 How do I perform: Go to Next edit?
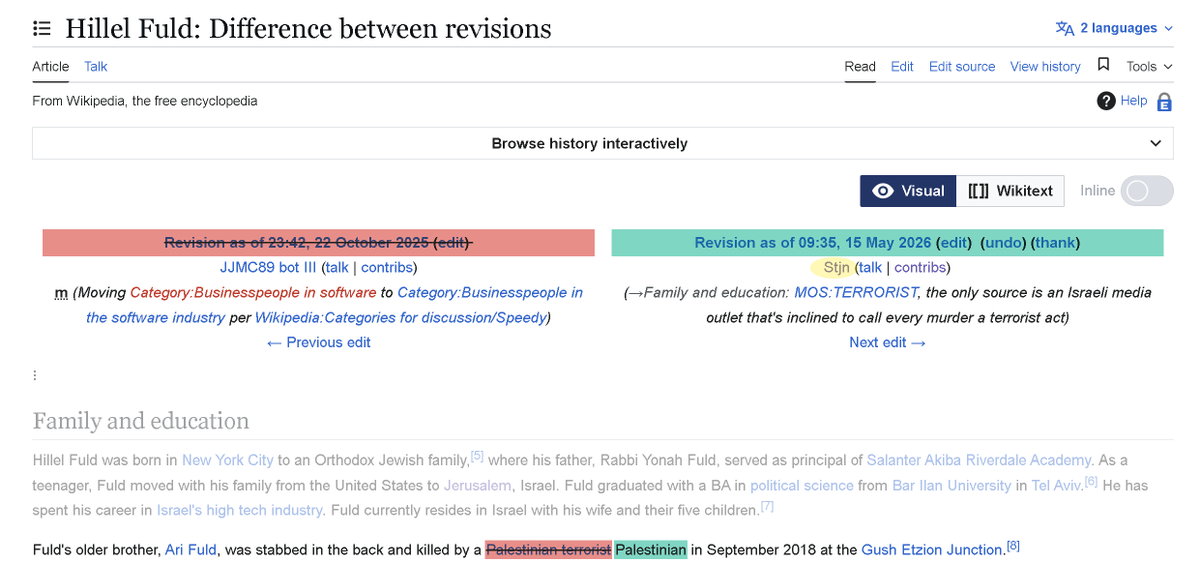(x=887, y=342)
